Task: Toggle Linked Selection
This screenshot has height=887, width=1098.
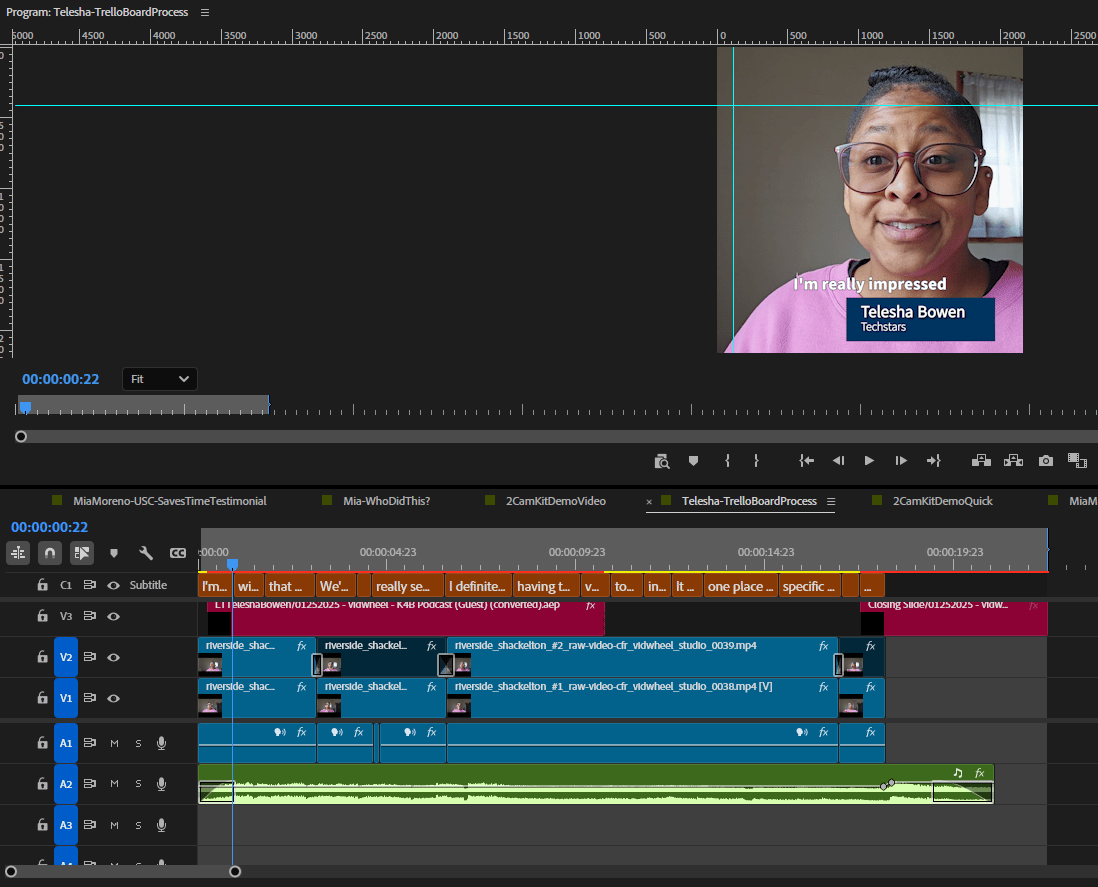Action: pos(82,553)
